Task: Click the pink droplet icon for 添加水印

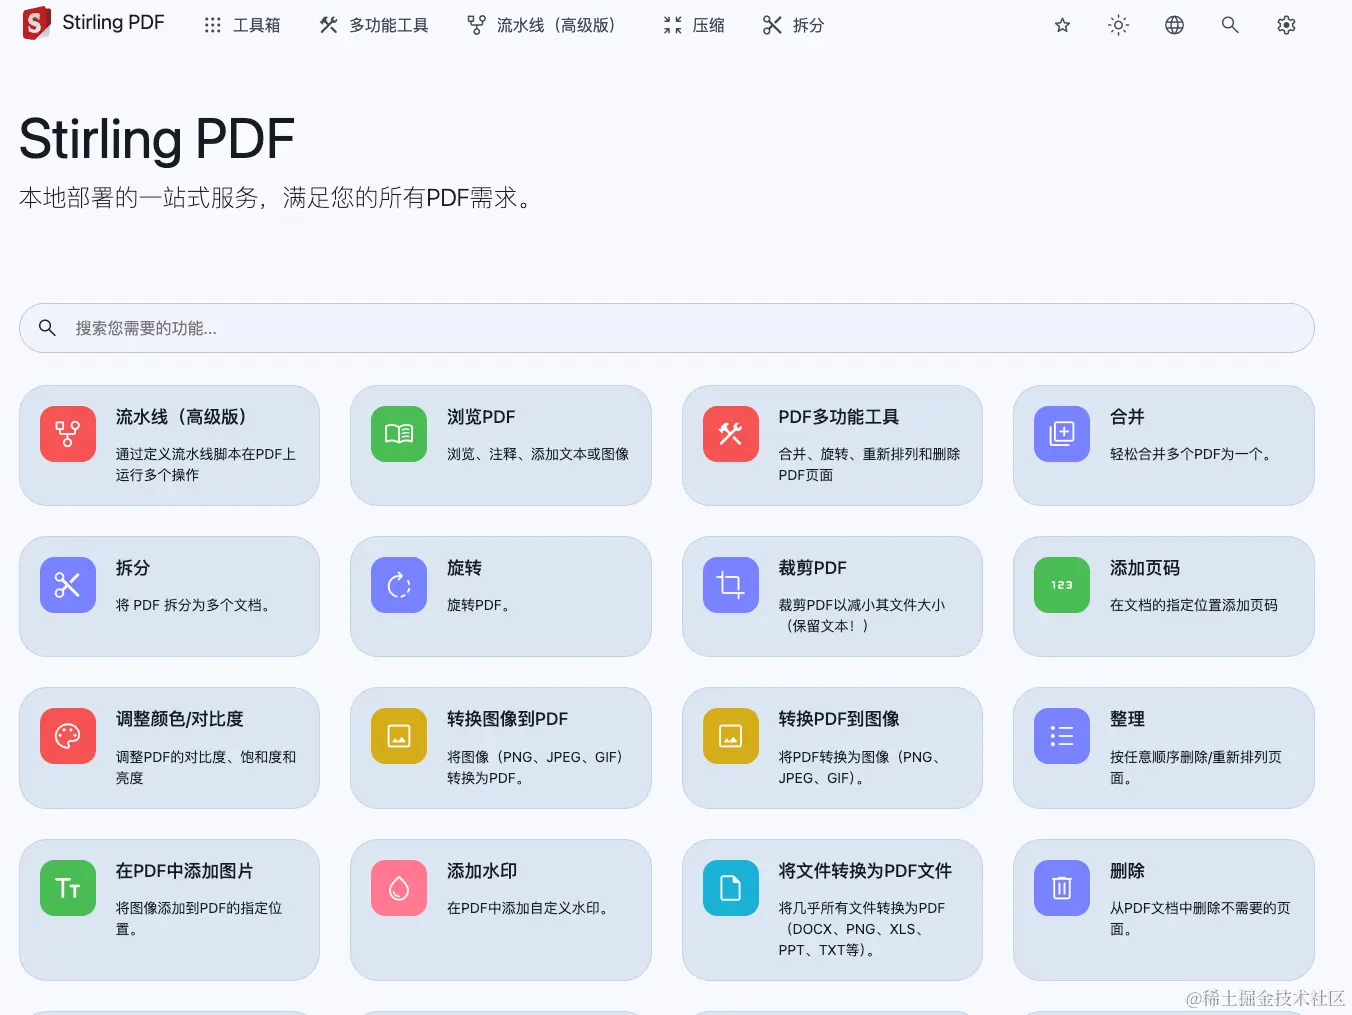Action: coord(399,888)
